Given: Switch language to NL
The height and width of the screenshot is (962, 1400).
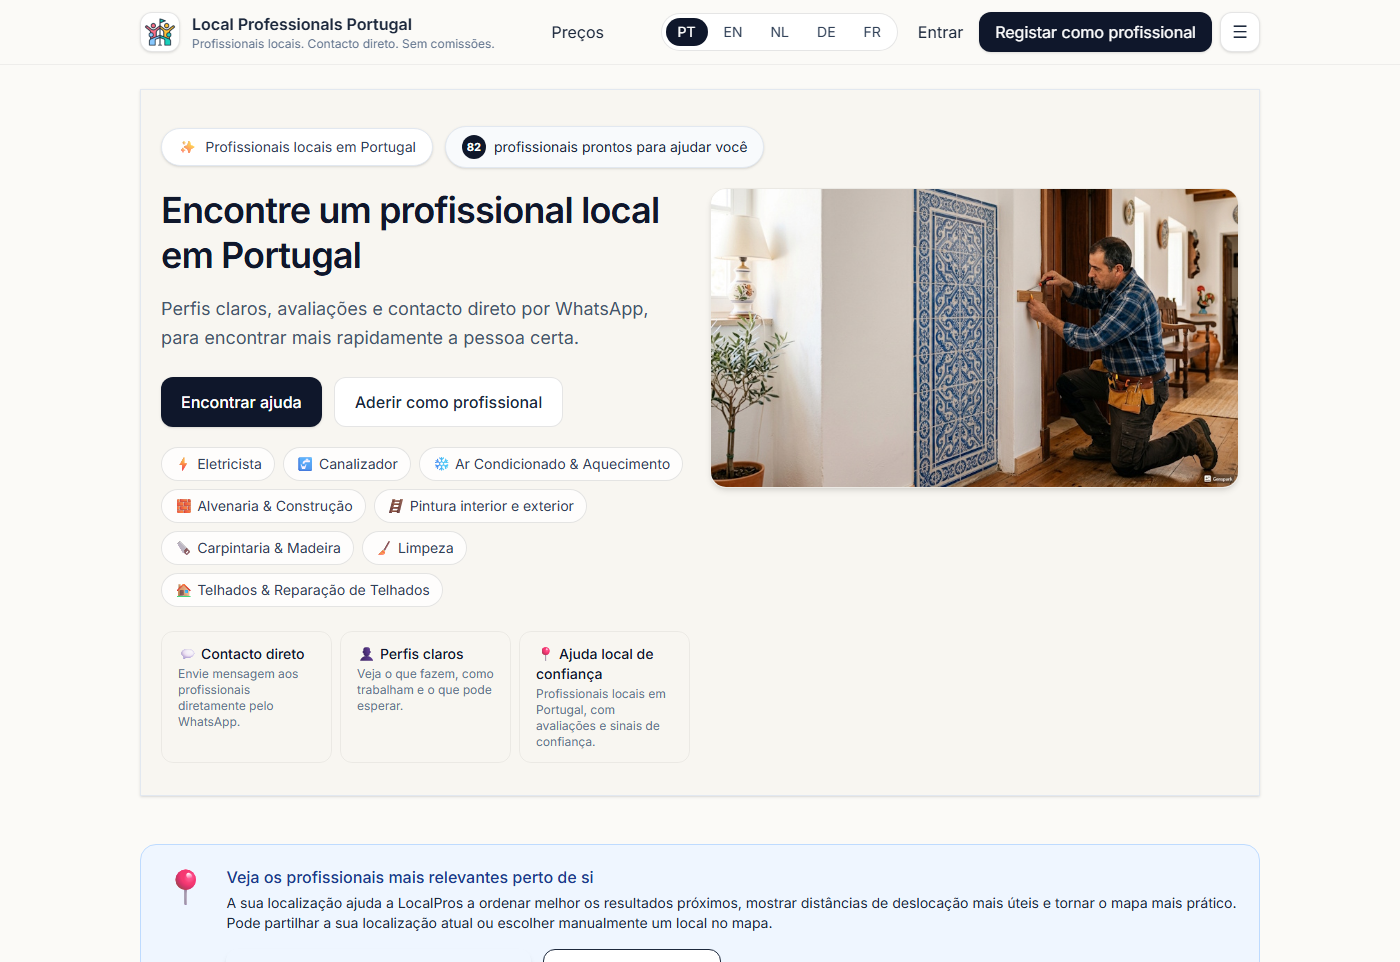Looking at the screenshot, I should (780, 32).
